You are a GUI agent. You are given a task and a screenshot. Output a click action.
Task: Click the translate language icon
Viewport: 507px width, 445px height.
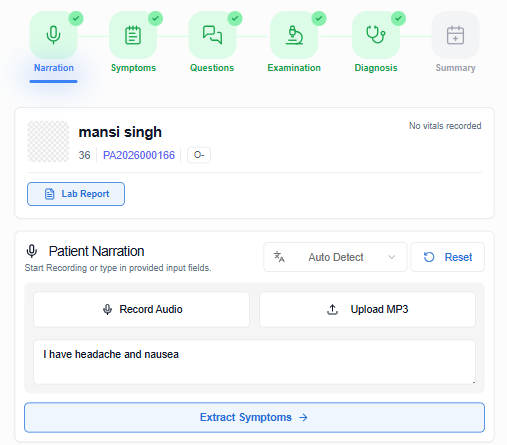(279, 257)
